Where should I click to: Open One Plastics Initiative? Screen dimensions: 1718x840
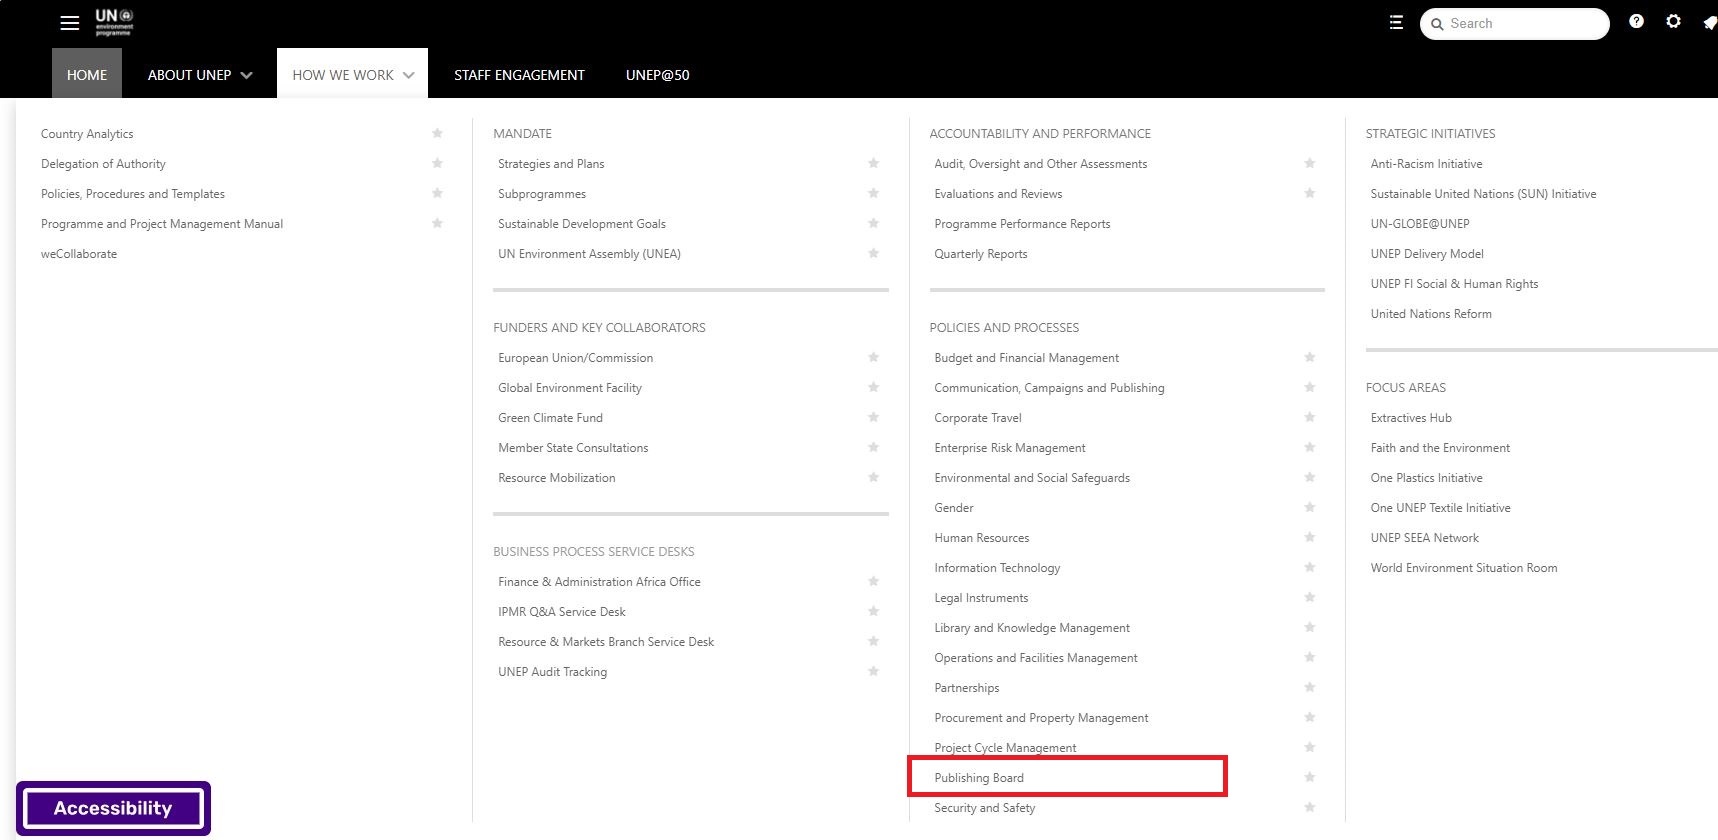tap(1426, 478)
